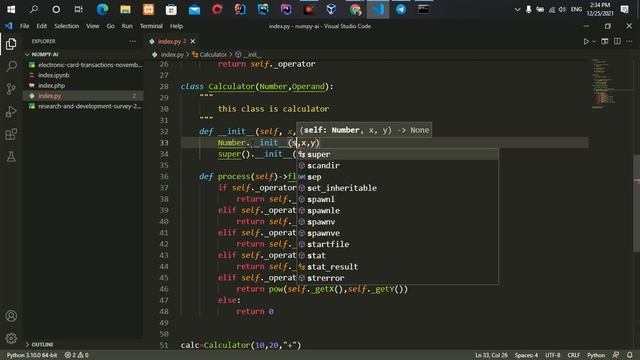Screen dimensions: 640x360
Task: Click index.py breadcrumb segment
Action: click(172, 54)
